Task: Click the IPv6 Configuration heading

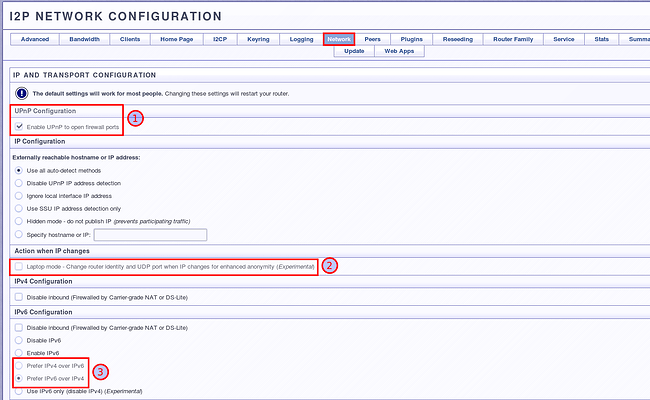Action: click(x=43, y=312)
